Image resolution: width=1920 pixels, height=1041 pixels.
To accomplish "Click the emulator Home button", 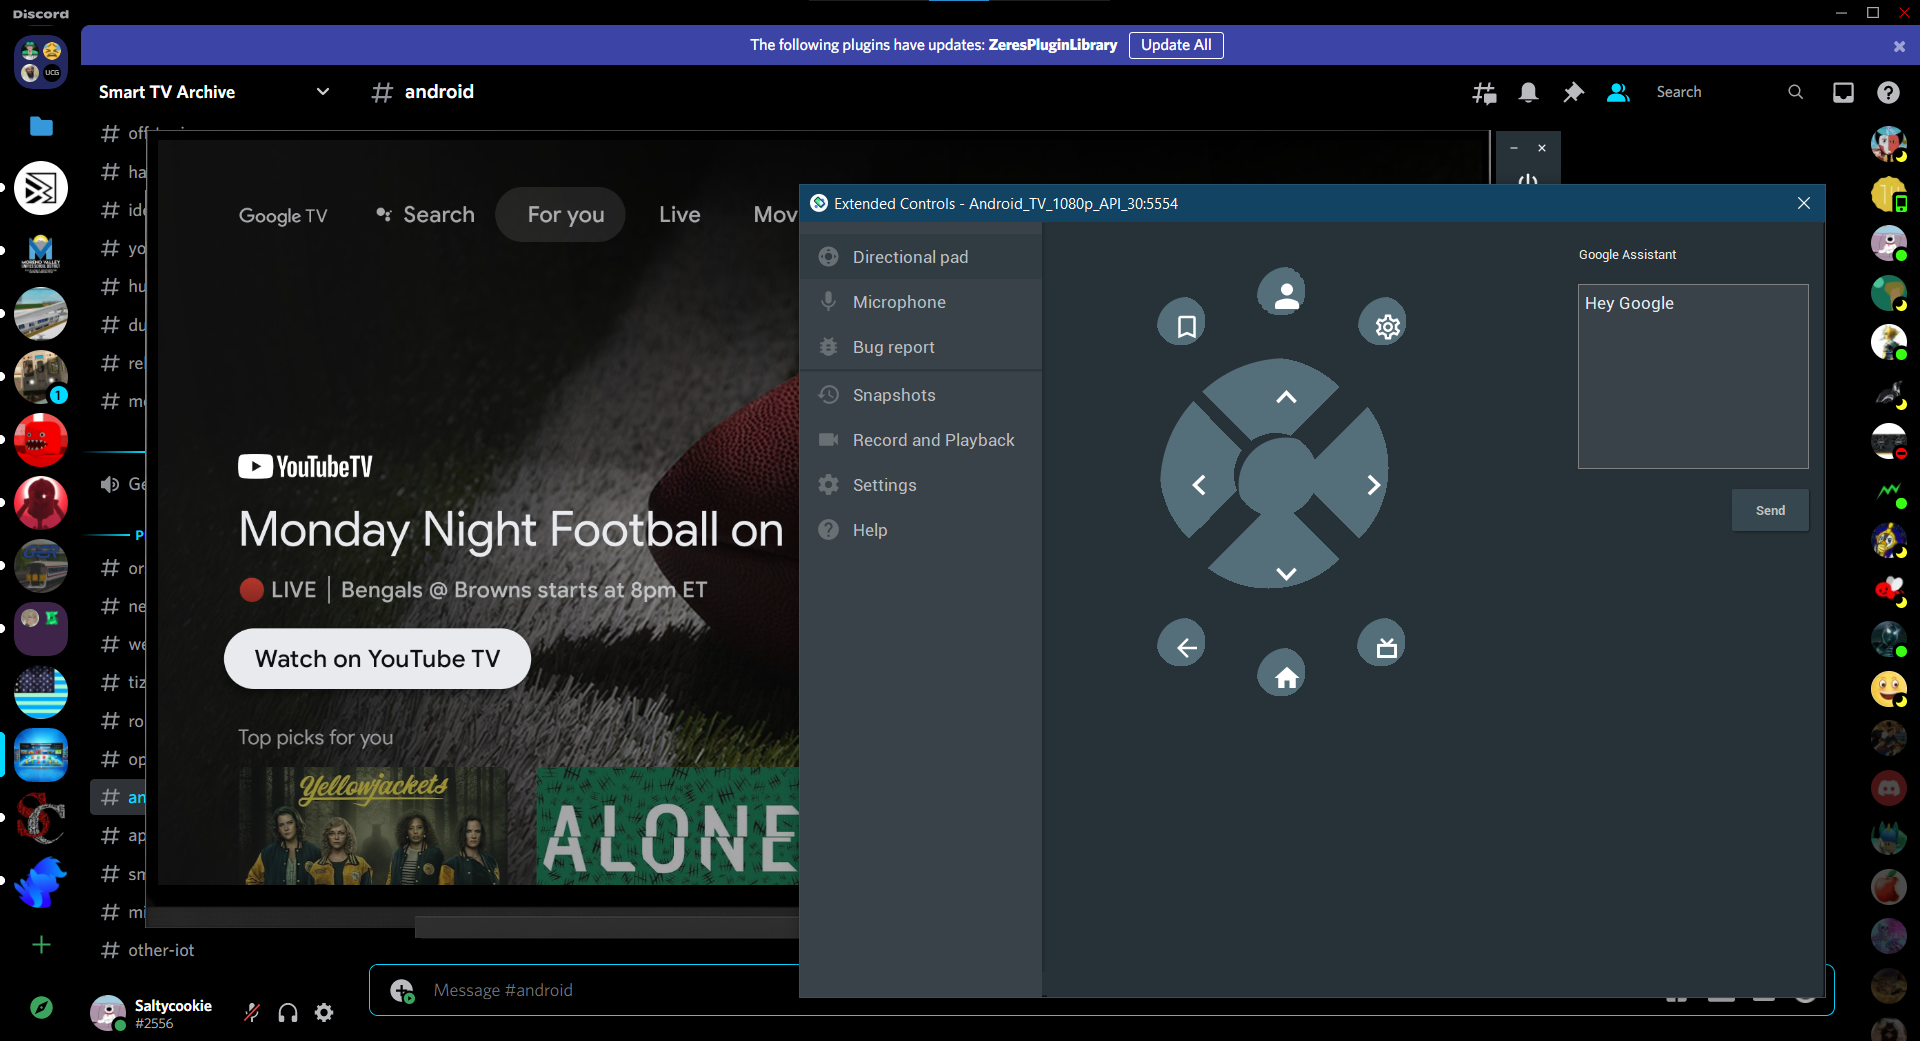I will pyautogui.click(x=1285, y=677).
